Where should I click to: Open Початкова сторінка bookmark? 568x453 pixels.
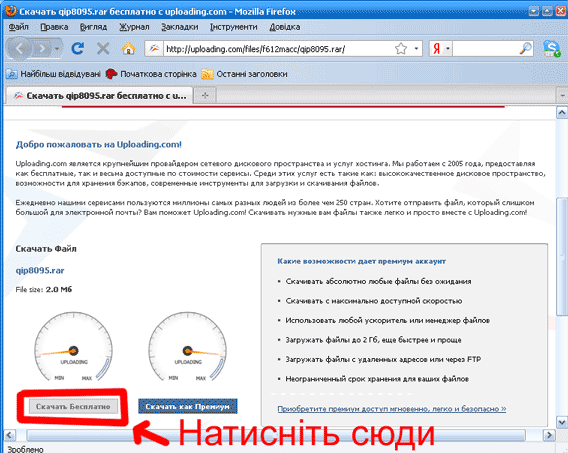pyautogui.click(x=151, y=74)
